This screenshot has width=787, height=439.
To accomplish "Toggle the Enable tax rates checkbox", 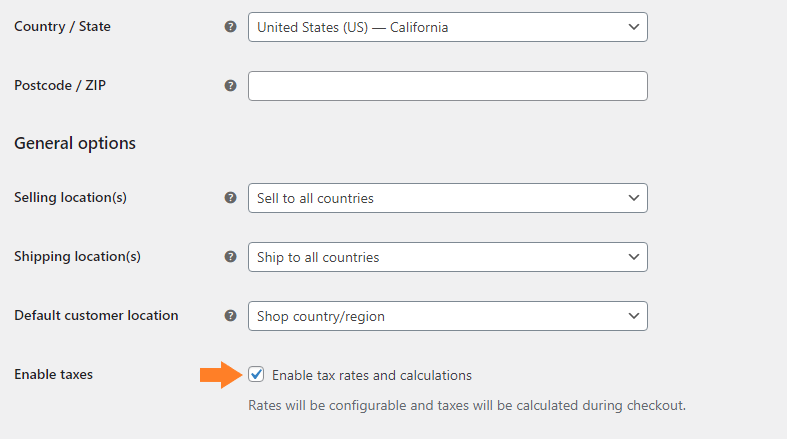I will tap(256, 375).
